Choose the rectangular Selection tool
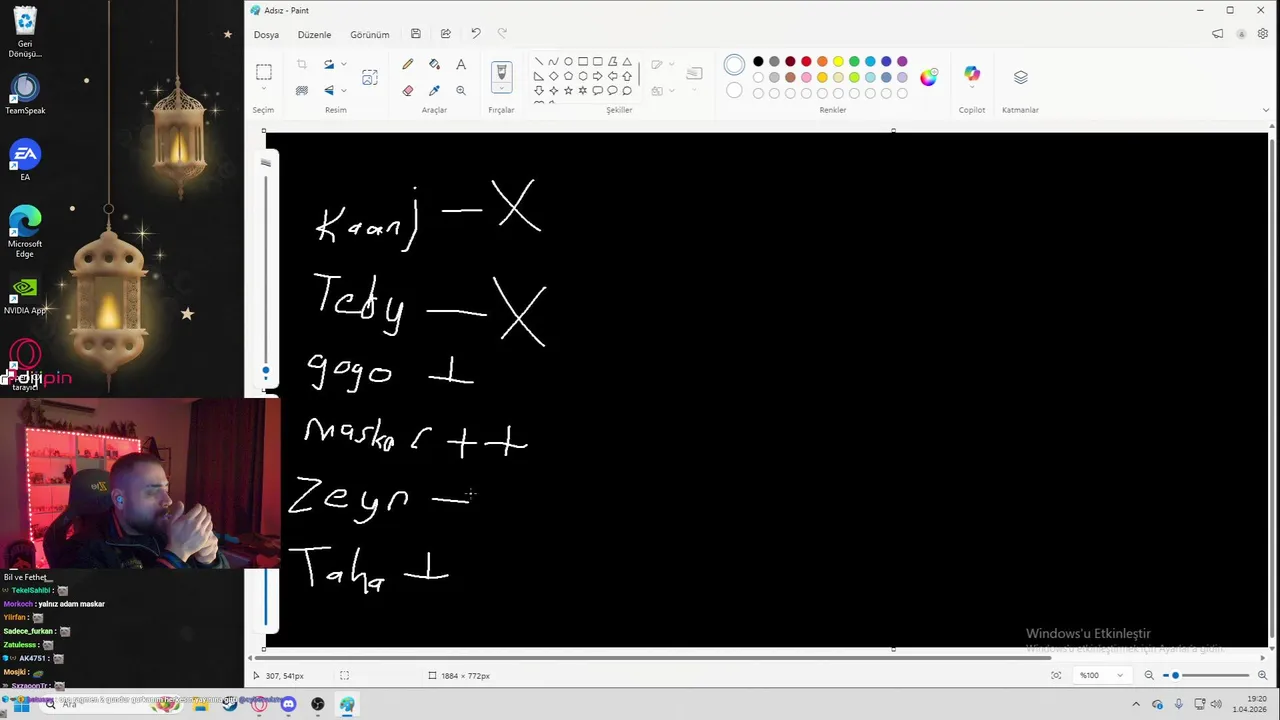Screen dimensions: 1280x720 coord(264,72)
